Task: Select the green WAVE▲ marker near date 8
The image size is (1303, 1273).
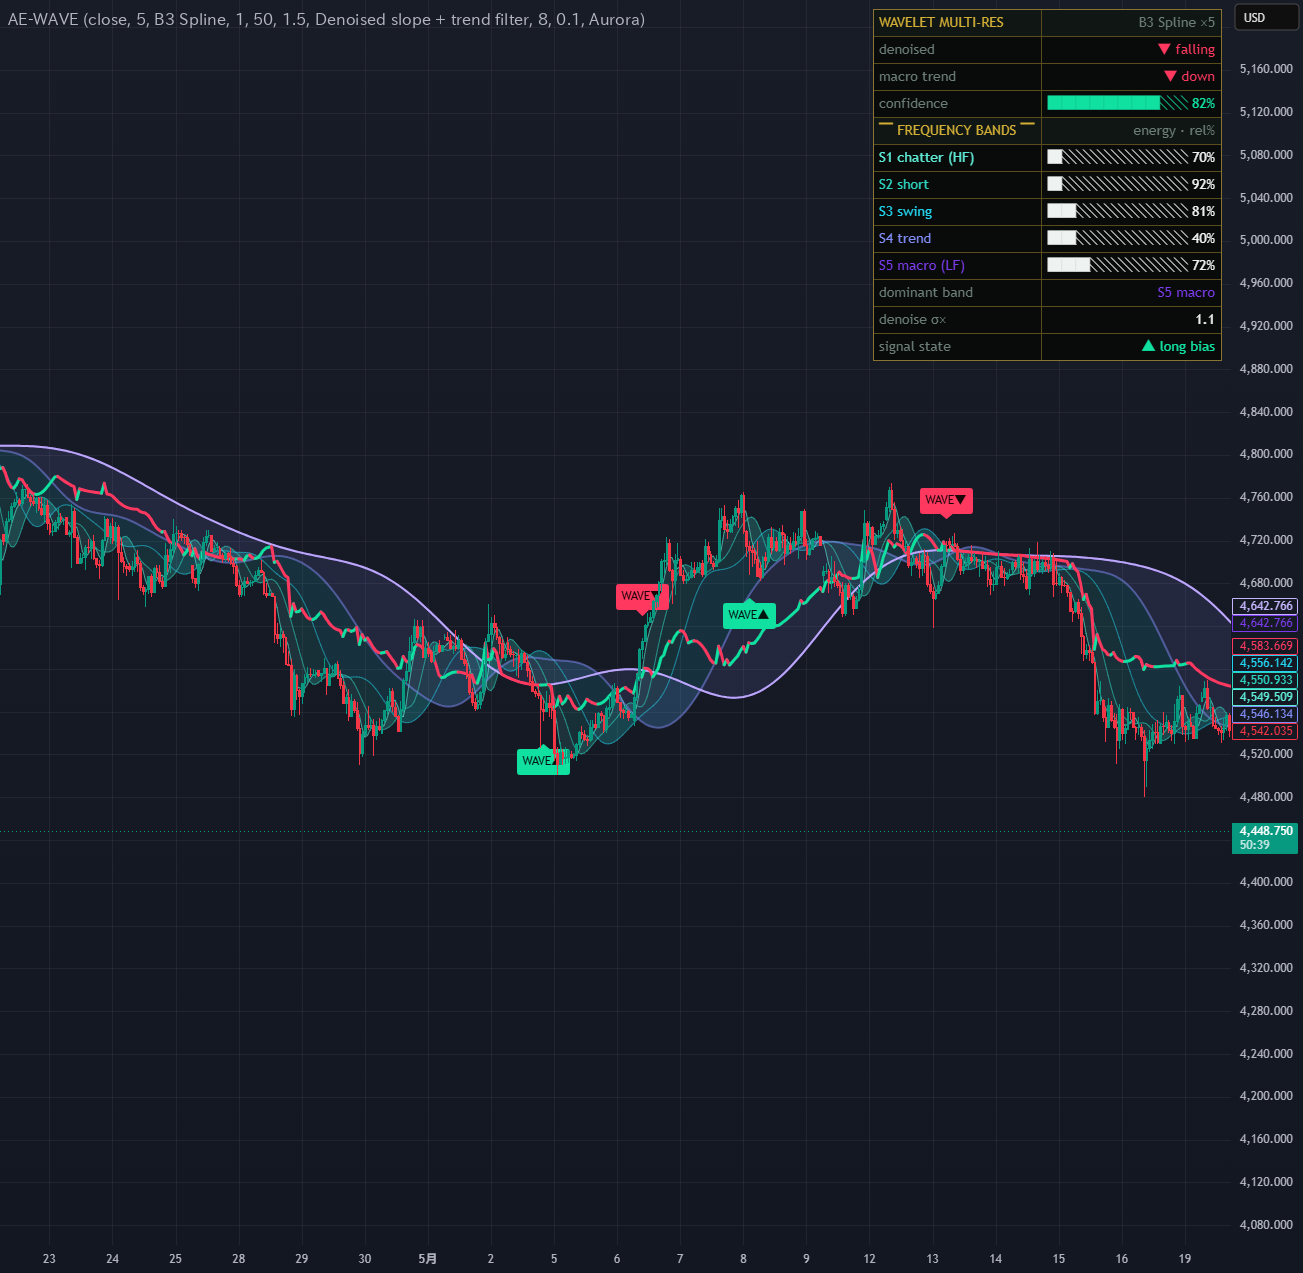Action: coord(749,615)
